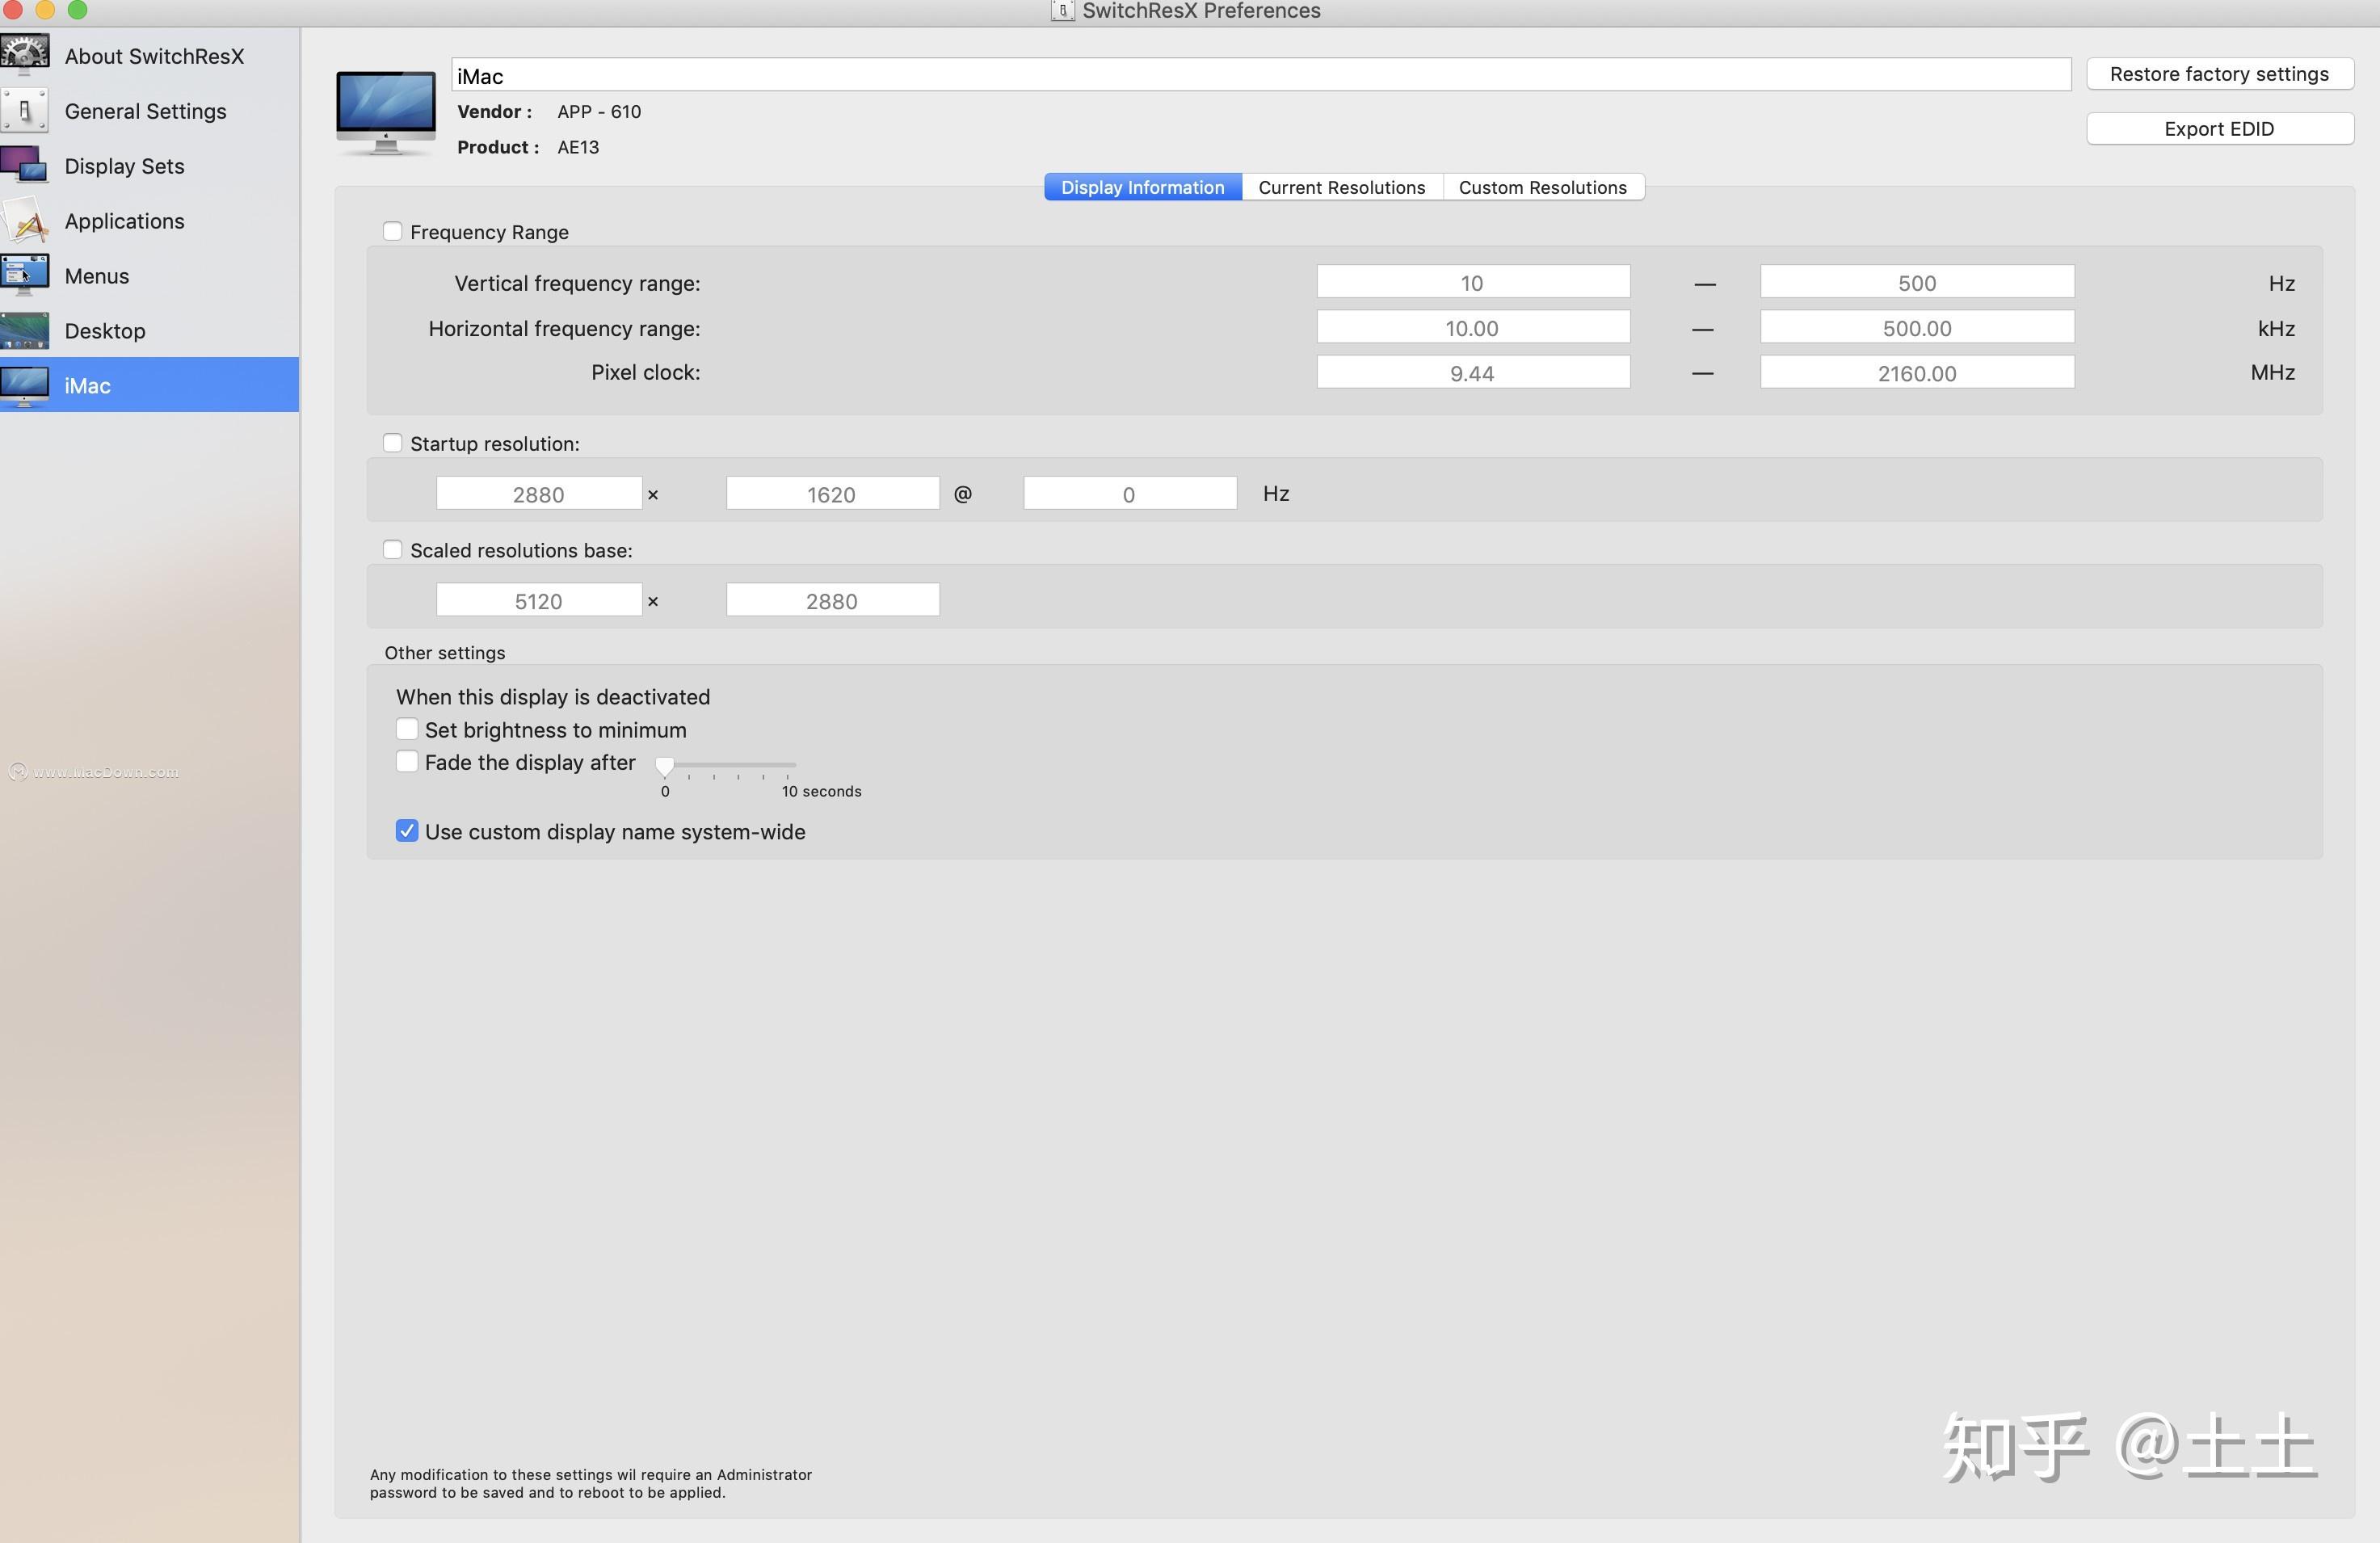Screen dimensions: 2380x1543
Task: Switch to the Current Resolutions tab
Action: [1341, 187]
